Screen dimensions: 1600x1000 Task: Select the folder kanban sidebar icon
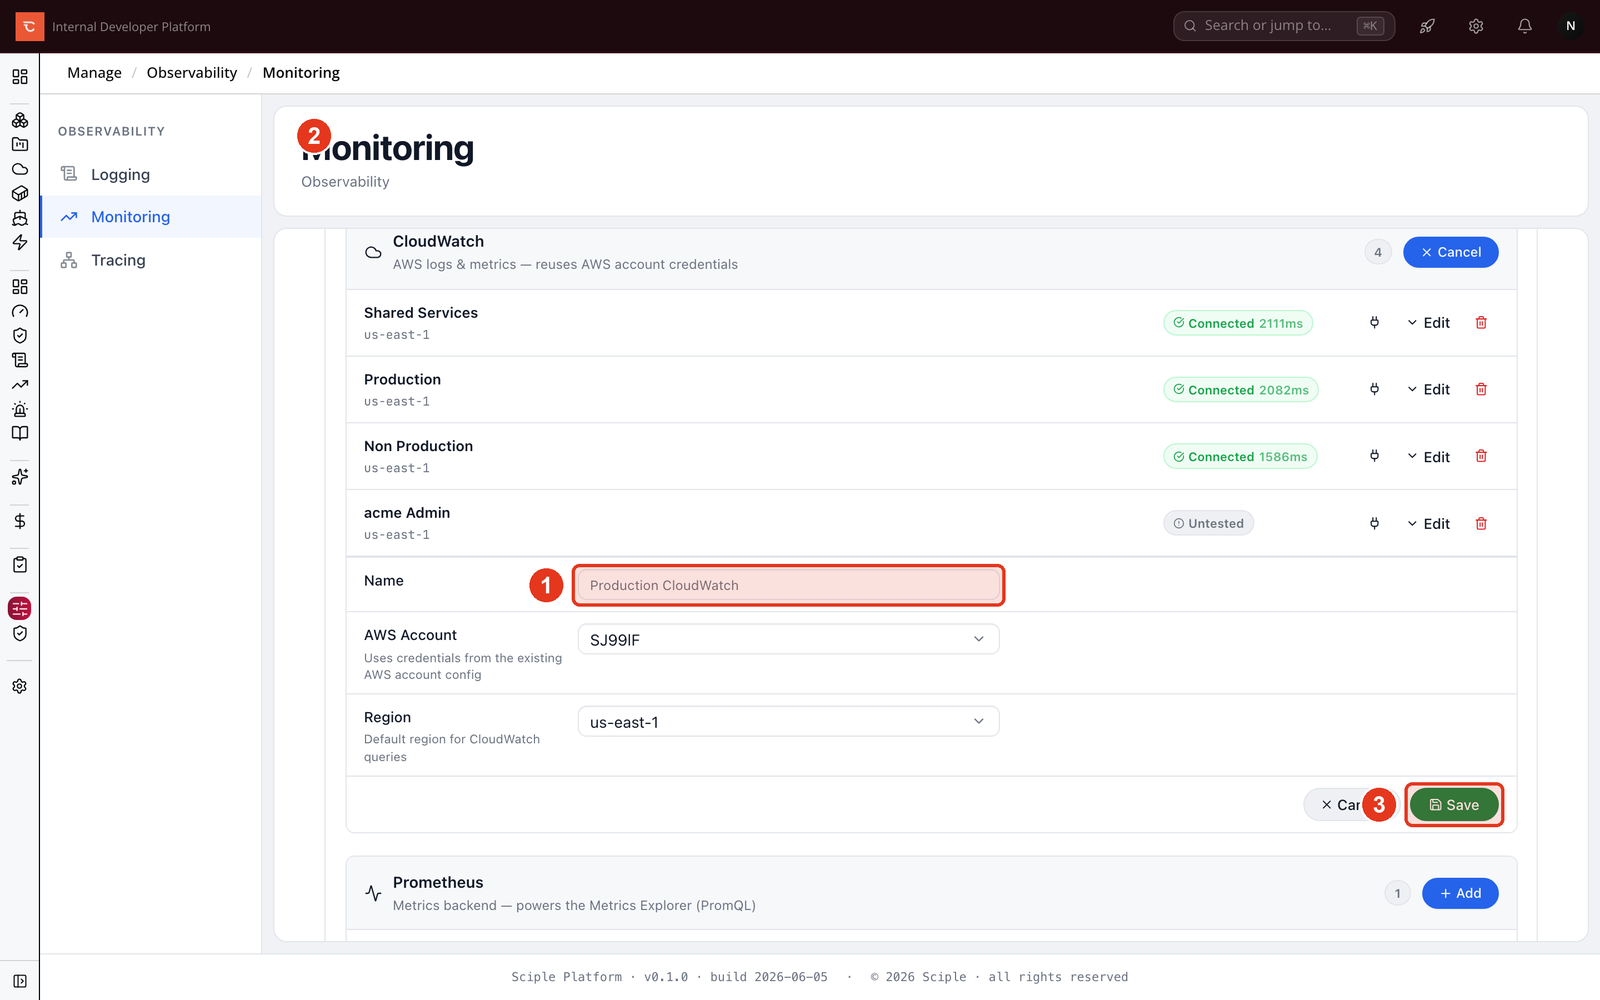[20, 145]
